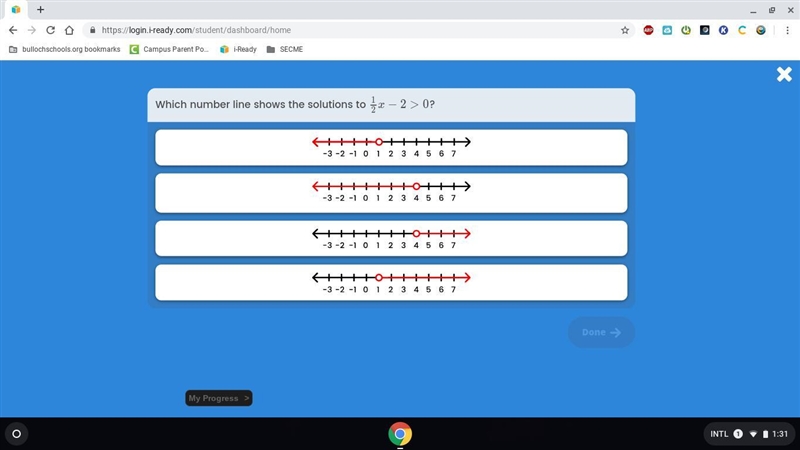Image resolution: width=800 pixels, height=450 pixels.
Task: Open the notification count badge
Action: coord(738,434)
